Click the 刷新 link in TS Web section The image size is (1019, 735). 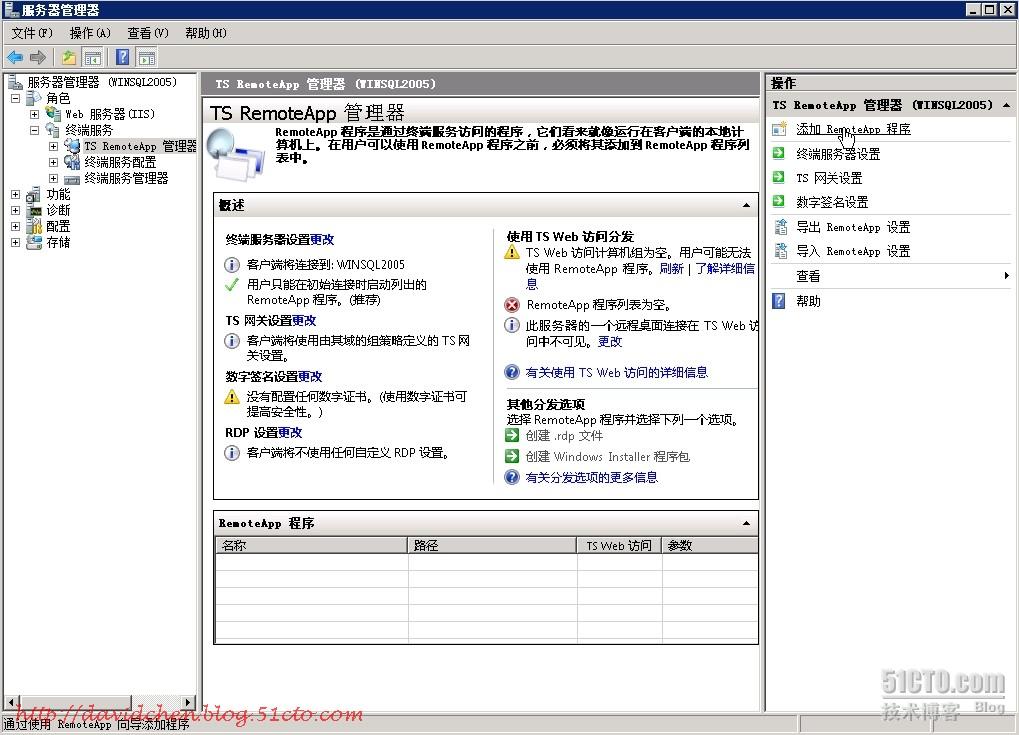pos(671,268)
